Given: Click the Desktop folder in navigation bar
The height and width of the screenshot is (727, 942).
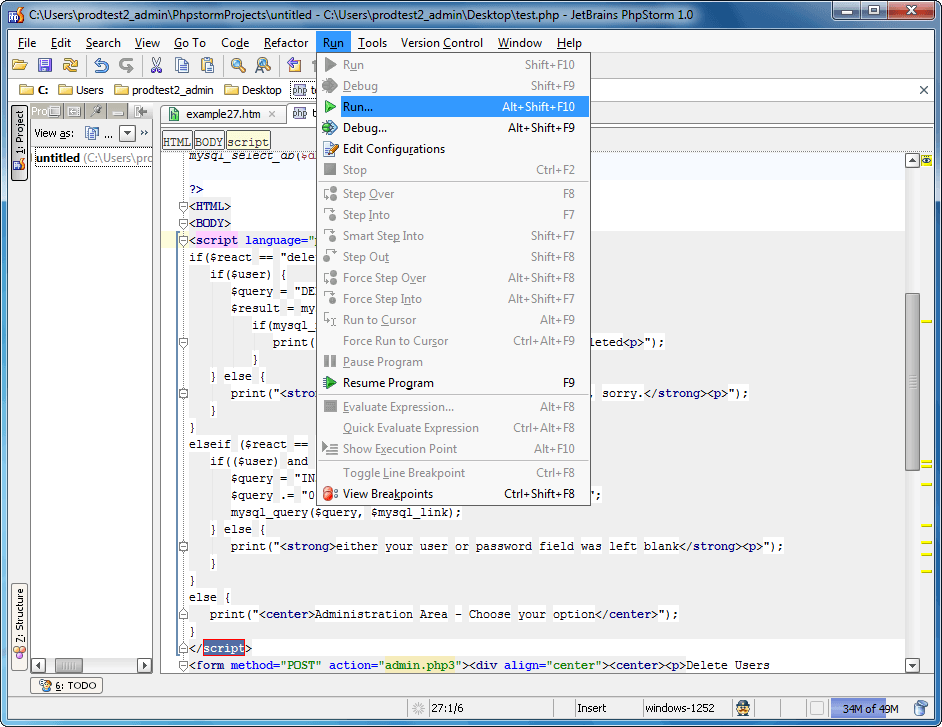Looking at the screenshot, I should pyautogui.click(x=253, y=90).
